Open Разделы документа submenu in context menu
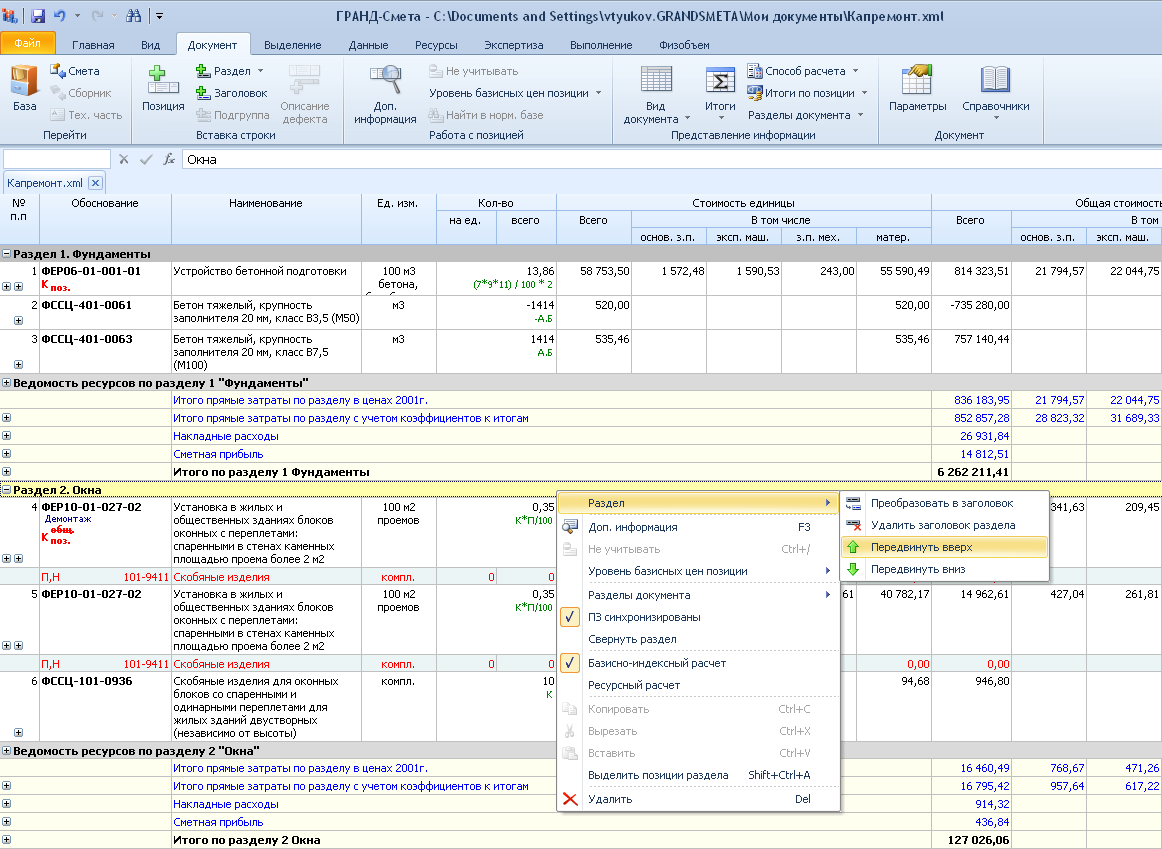Viewport: 1162px width, 849px height. pos(698,595)
